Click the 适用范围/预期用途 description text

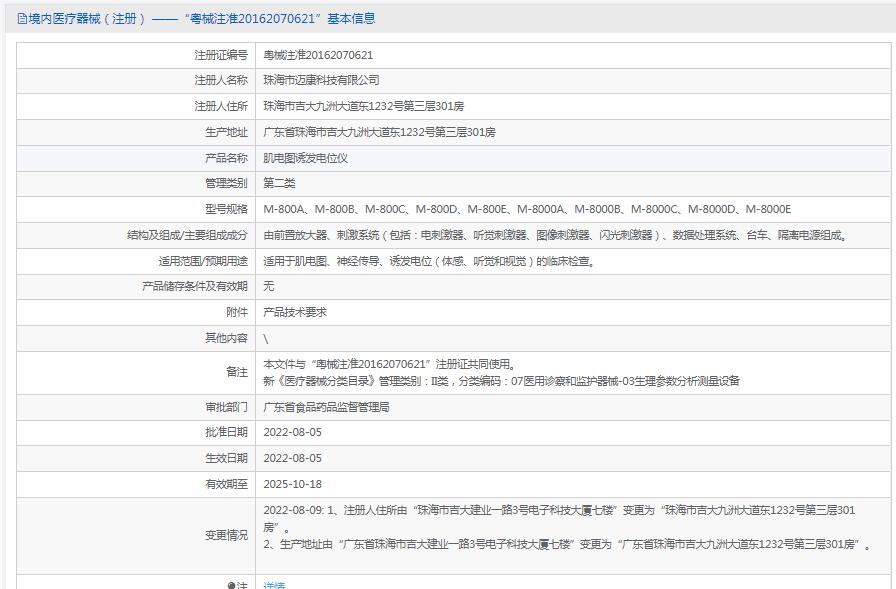click(429, 261)
